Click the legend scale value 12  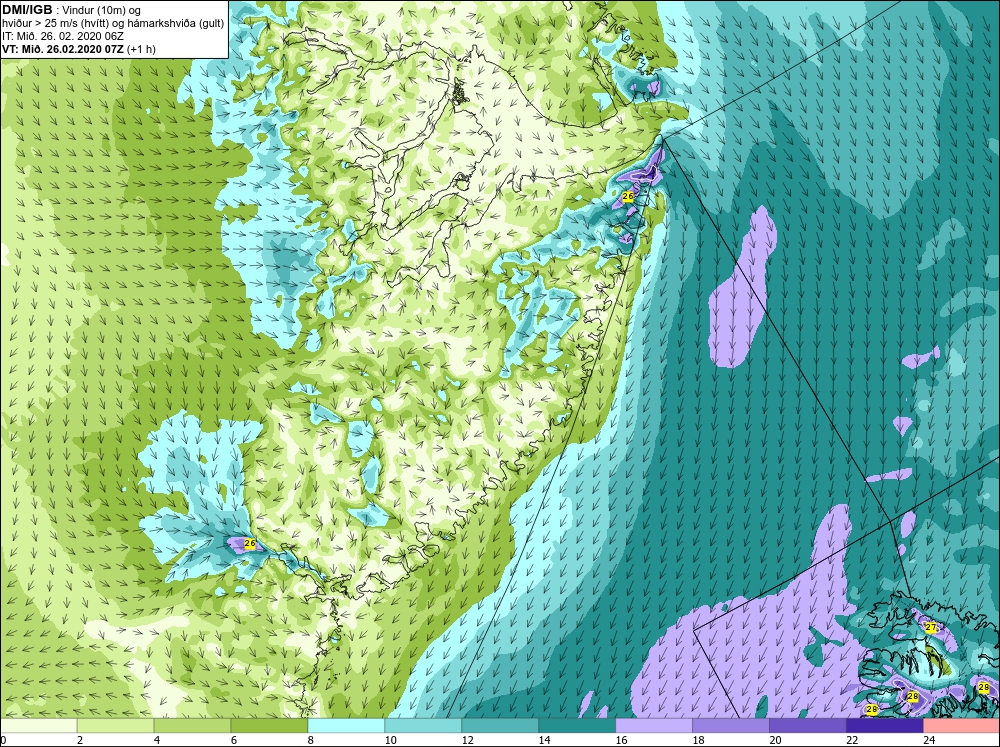click(x=467, y=740)
